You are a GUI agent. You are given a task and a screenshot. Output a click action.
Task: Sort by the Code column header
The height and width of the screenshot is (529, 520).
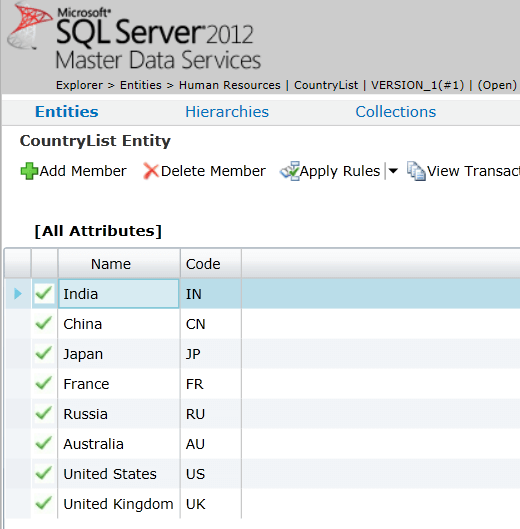pos(211,264)
